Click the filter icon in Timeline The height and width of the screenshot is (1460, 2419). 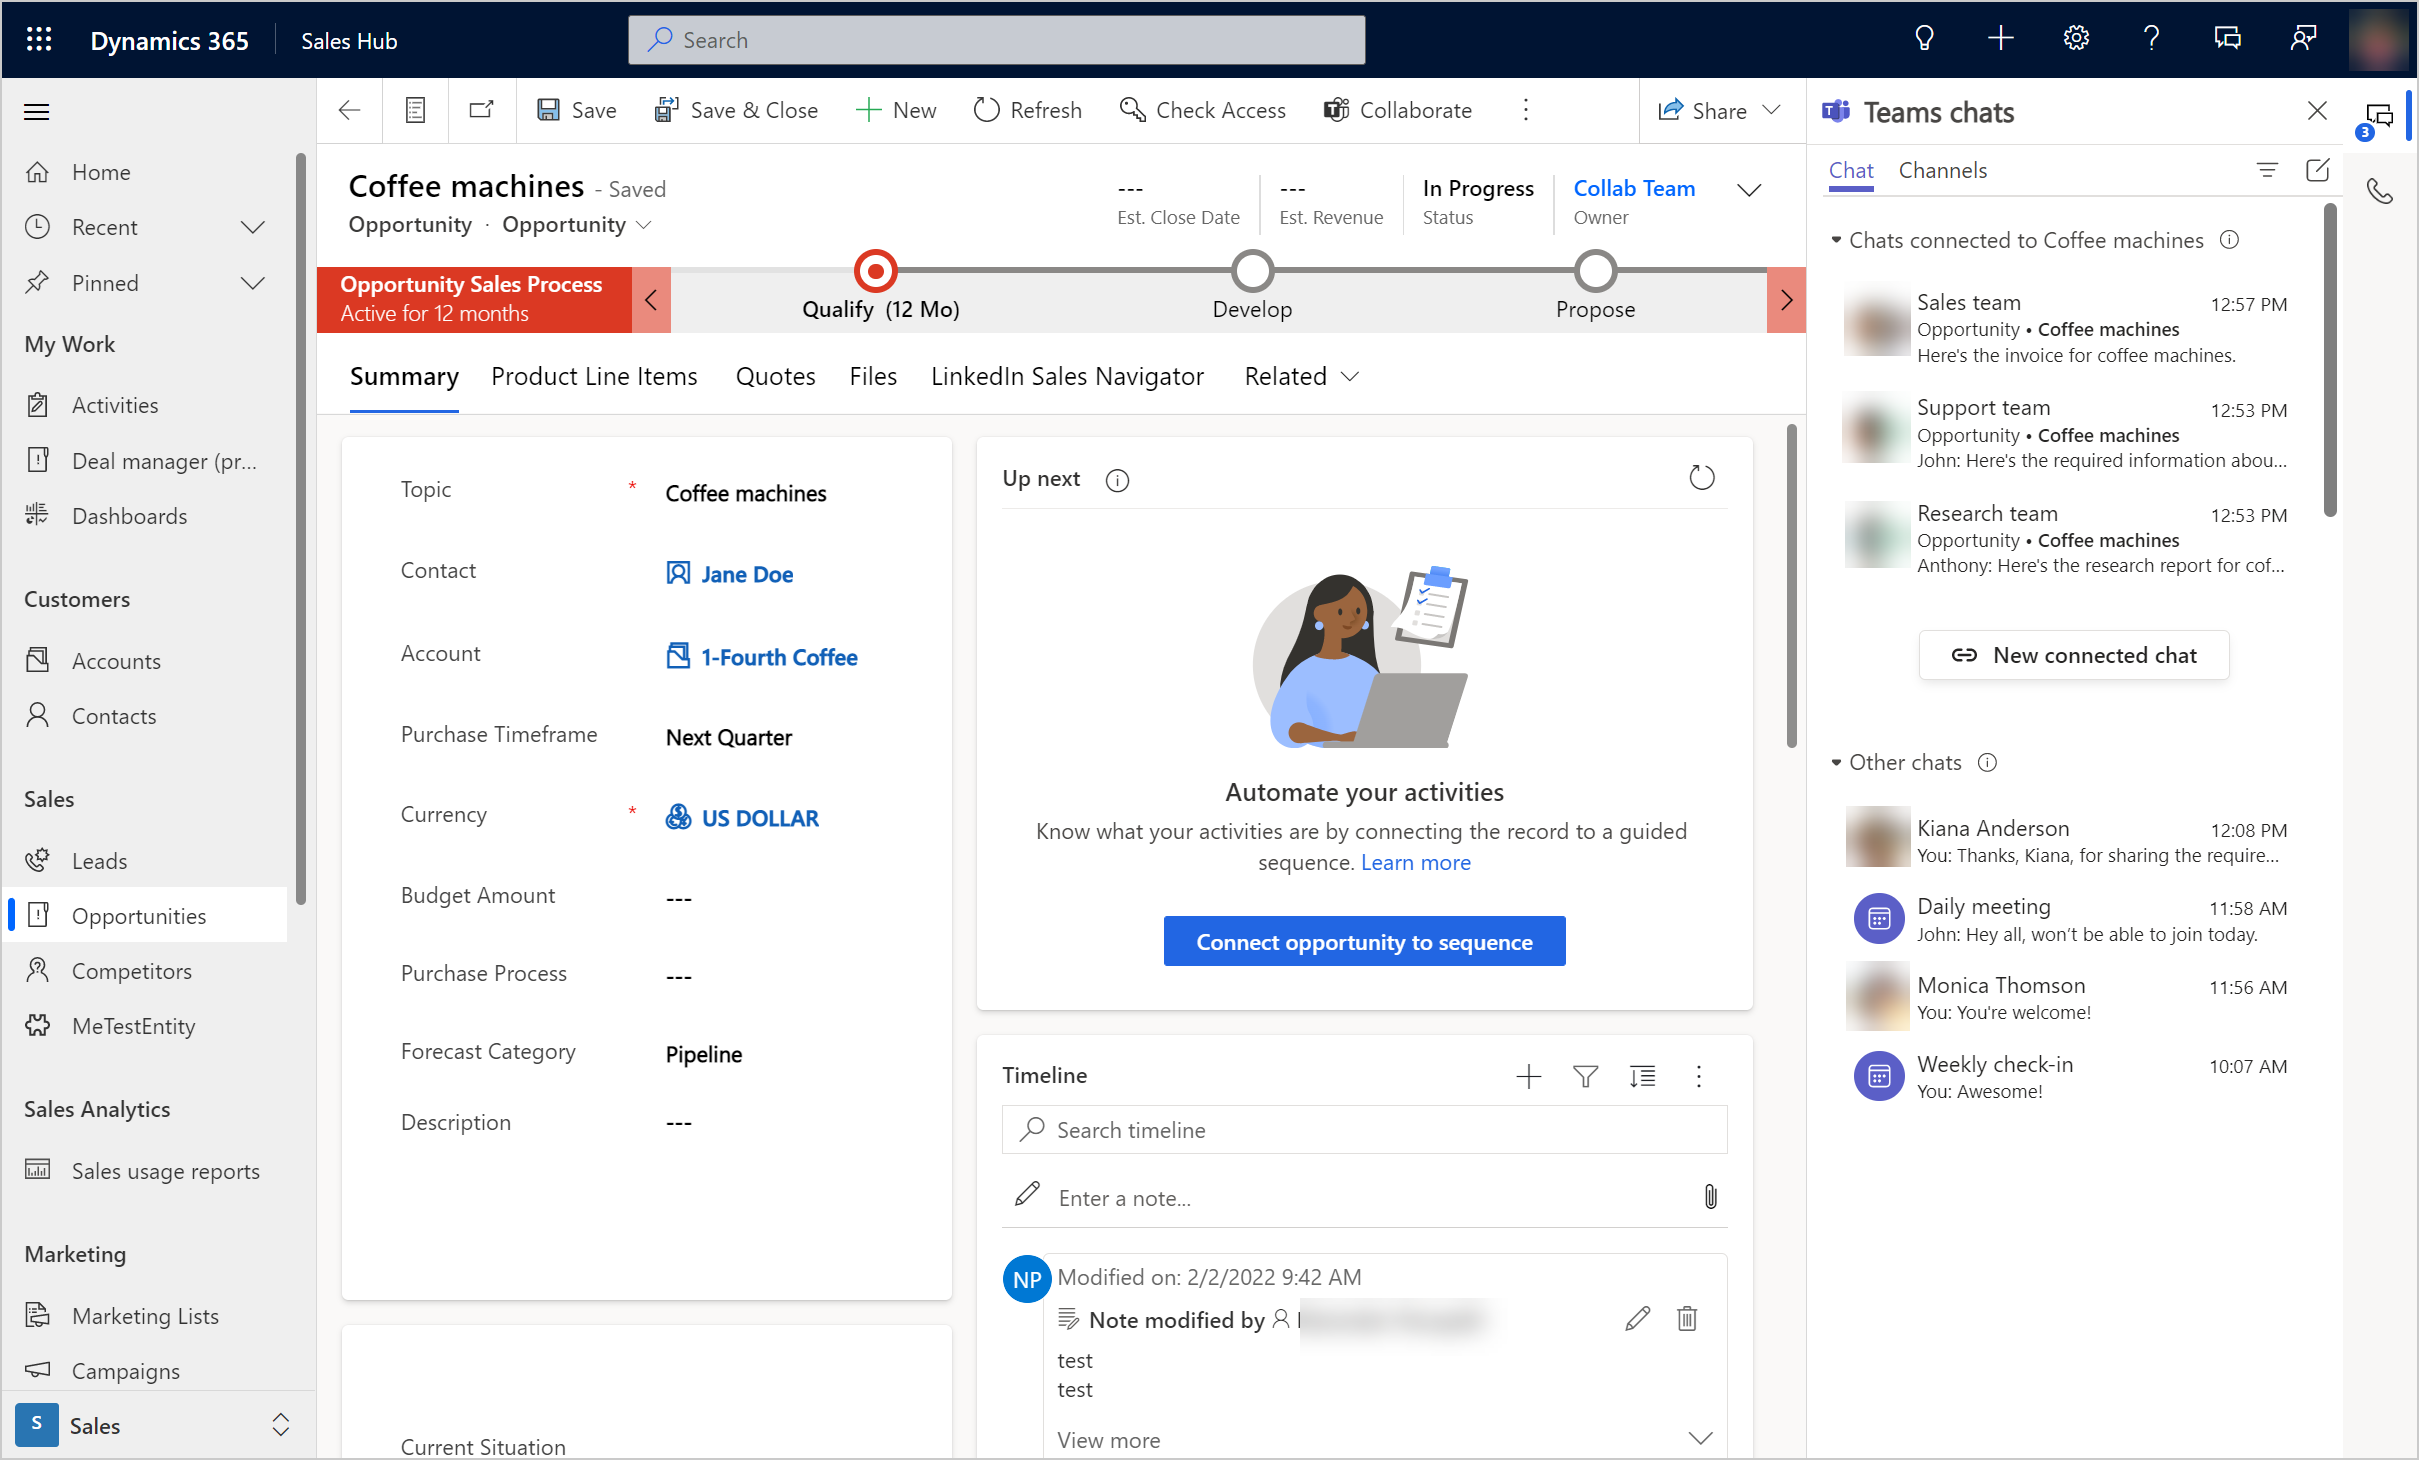coord(1584,1075)
